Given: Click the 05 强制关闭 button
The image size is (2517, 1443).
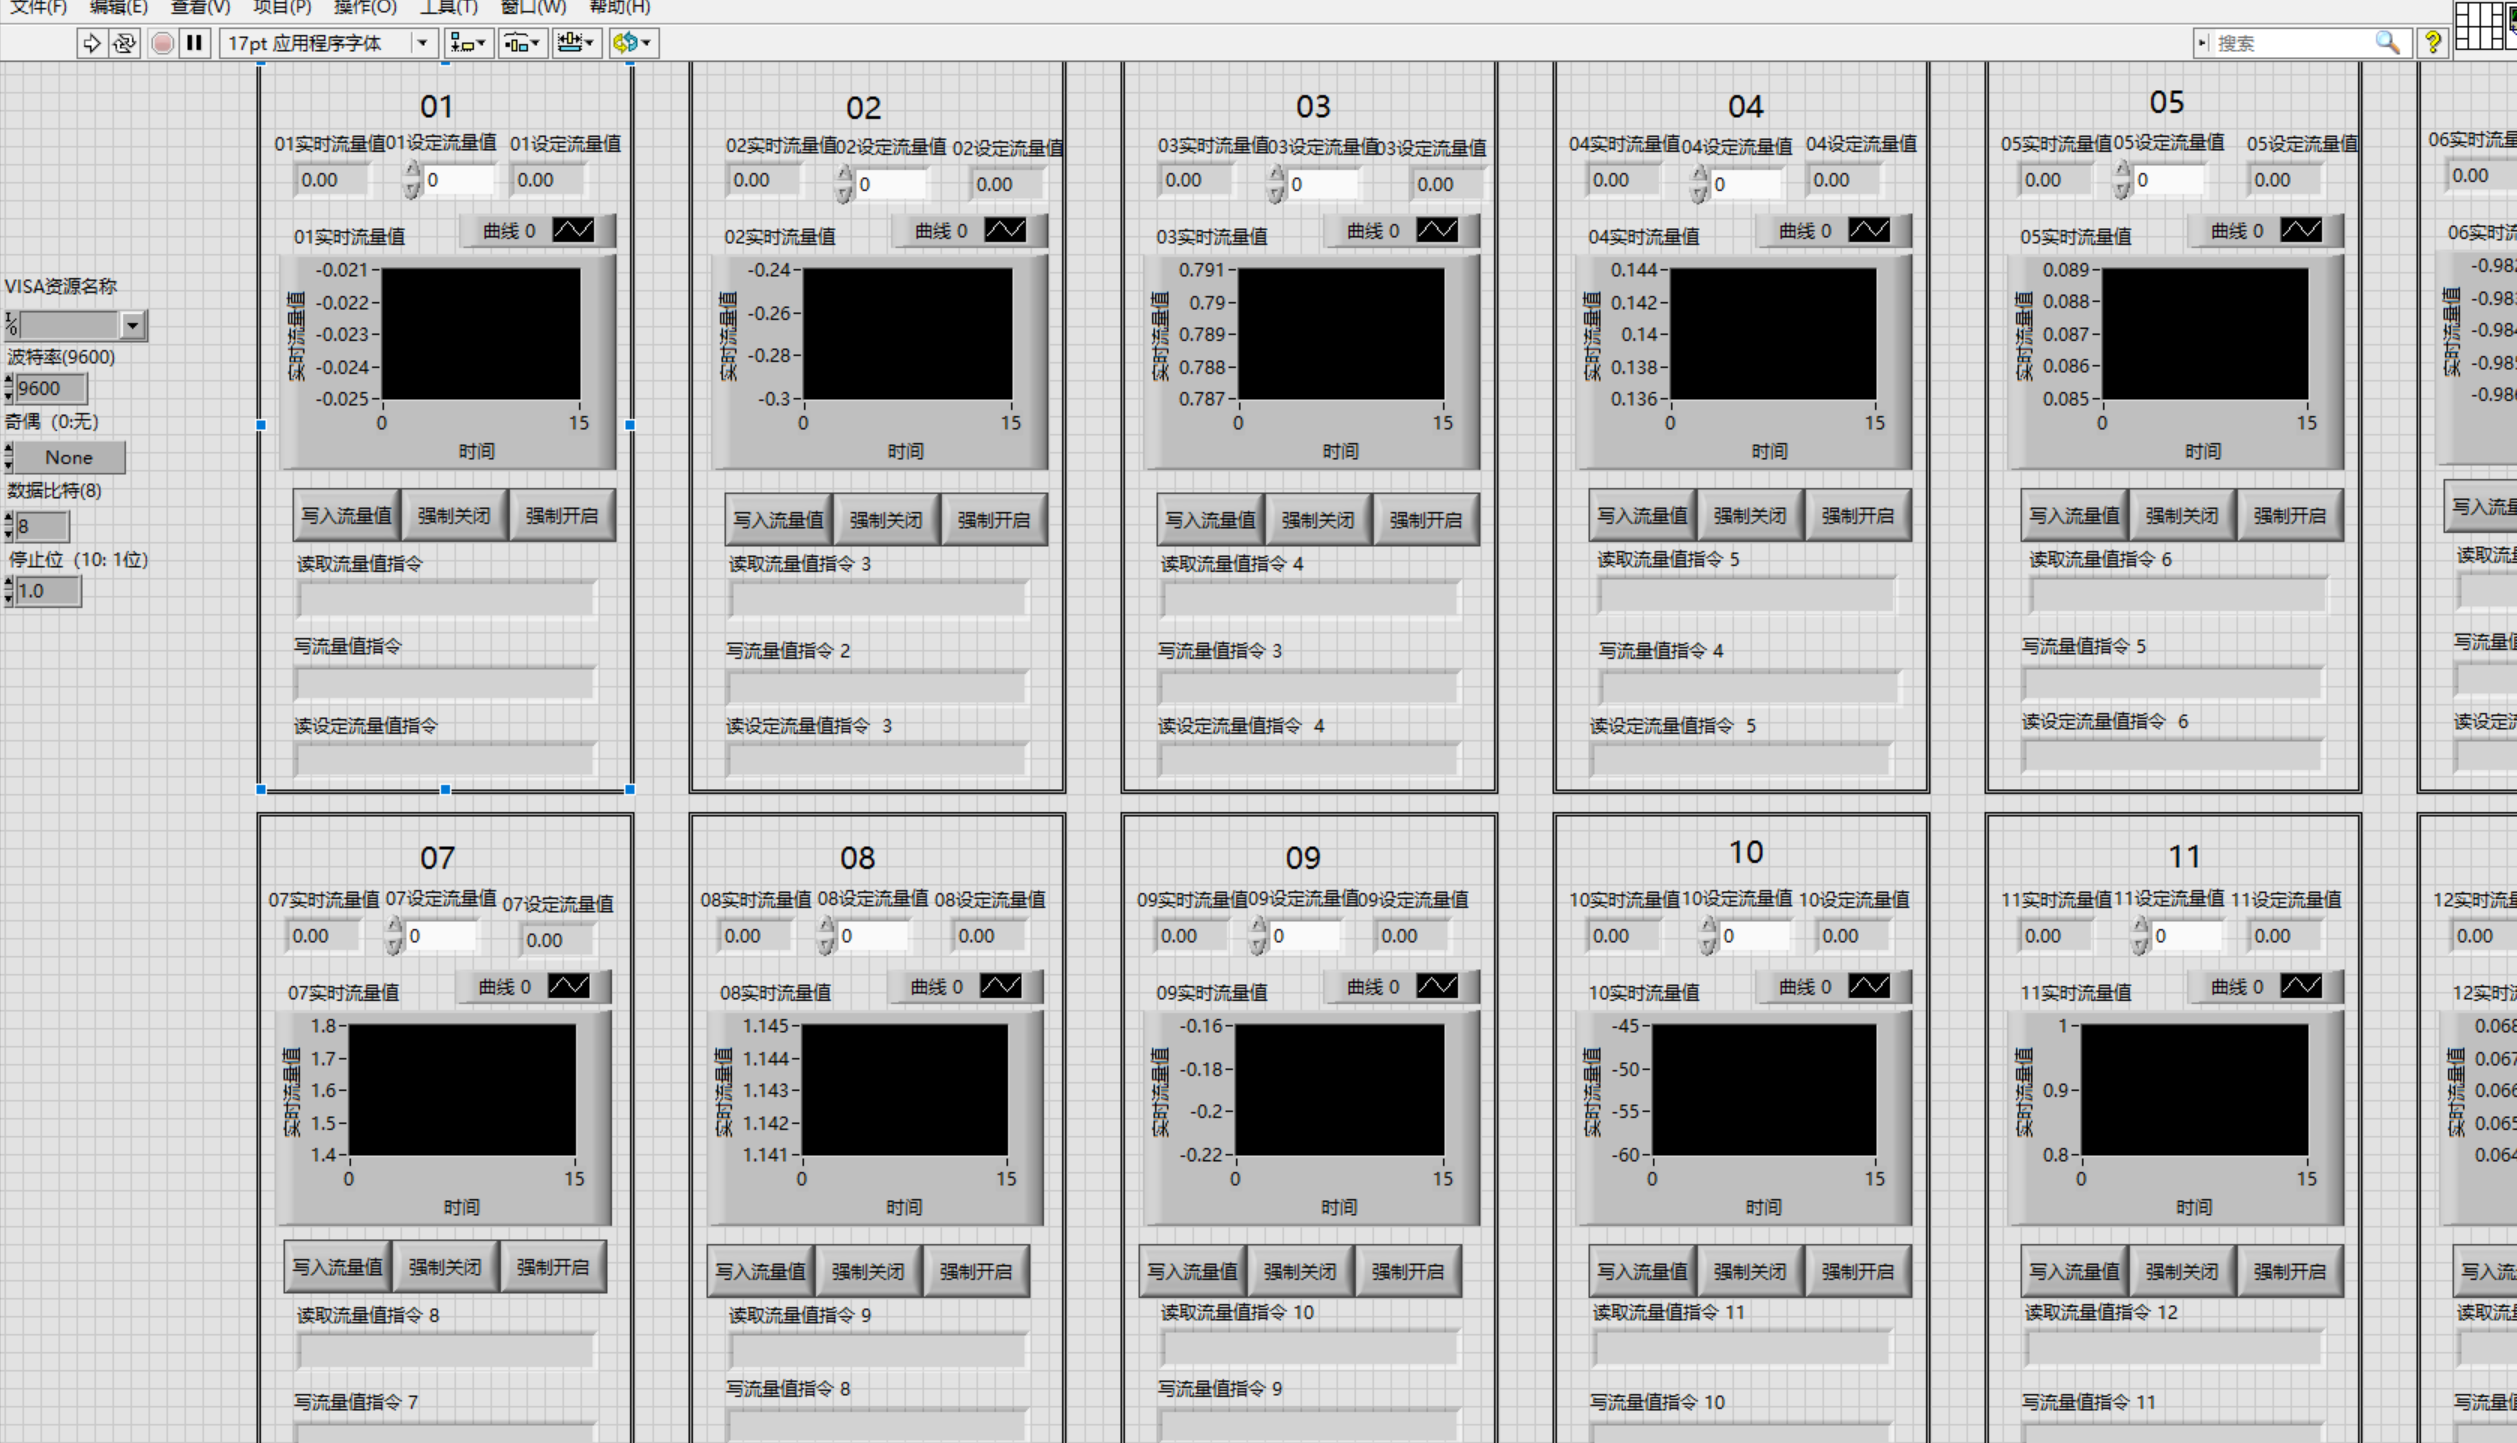Looking at the screenshot, I should point(2181,516).
